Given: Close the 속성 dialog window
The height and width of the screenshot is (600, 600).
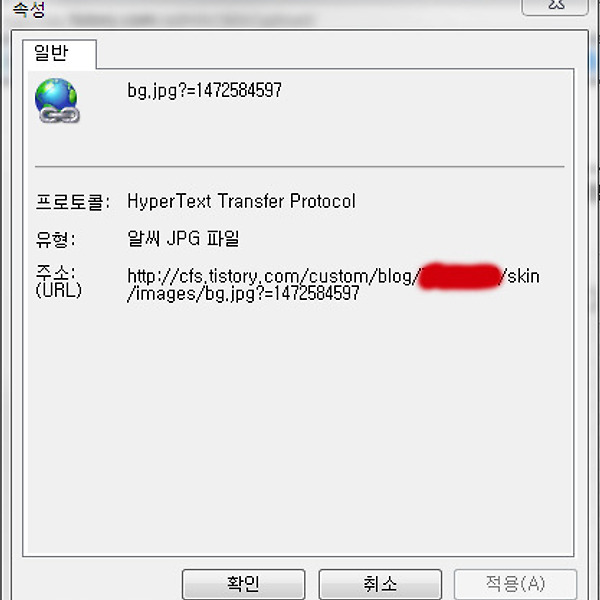Looking at the screenshot, I should [x=555, y=6].
